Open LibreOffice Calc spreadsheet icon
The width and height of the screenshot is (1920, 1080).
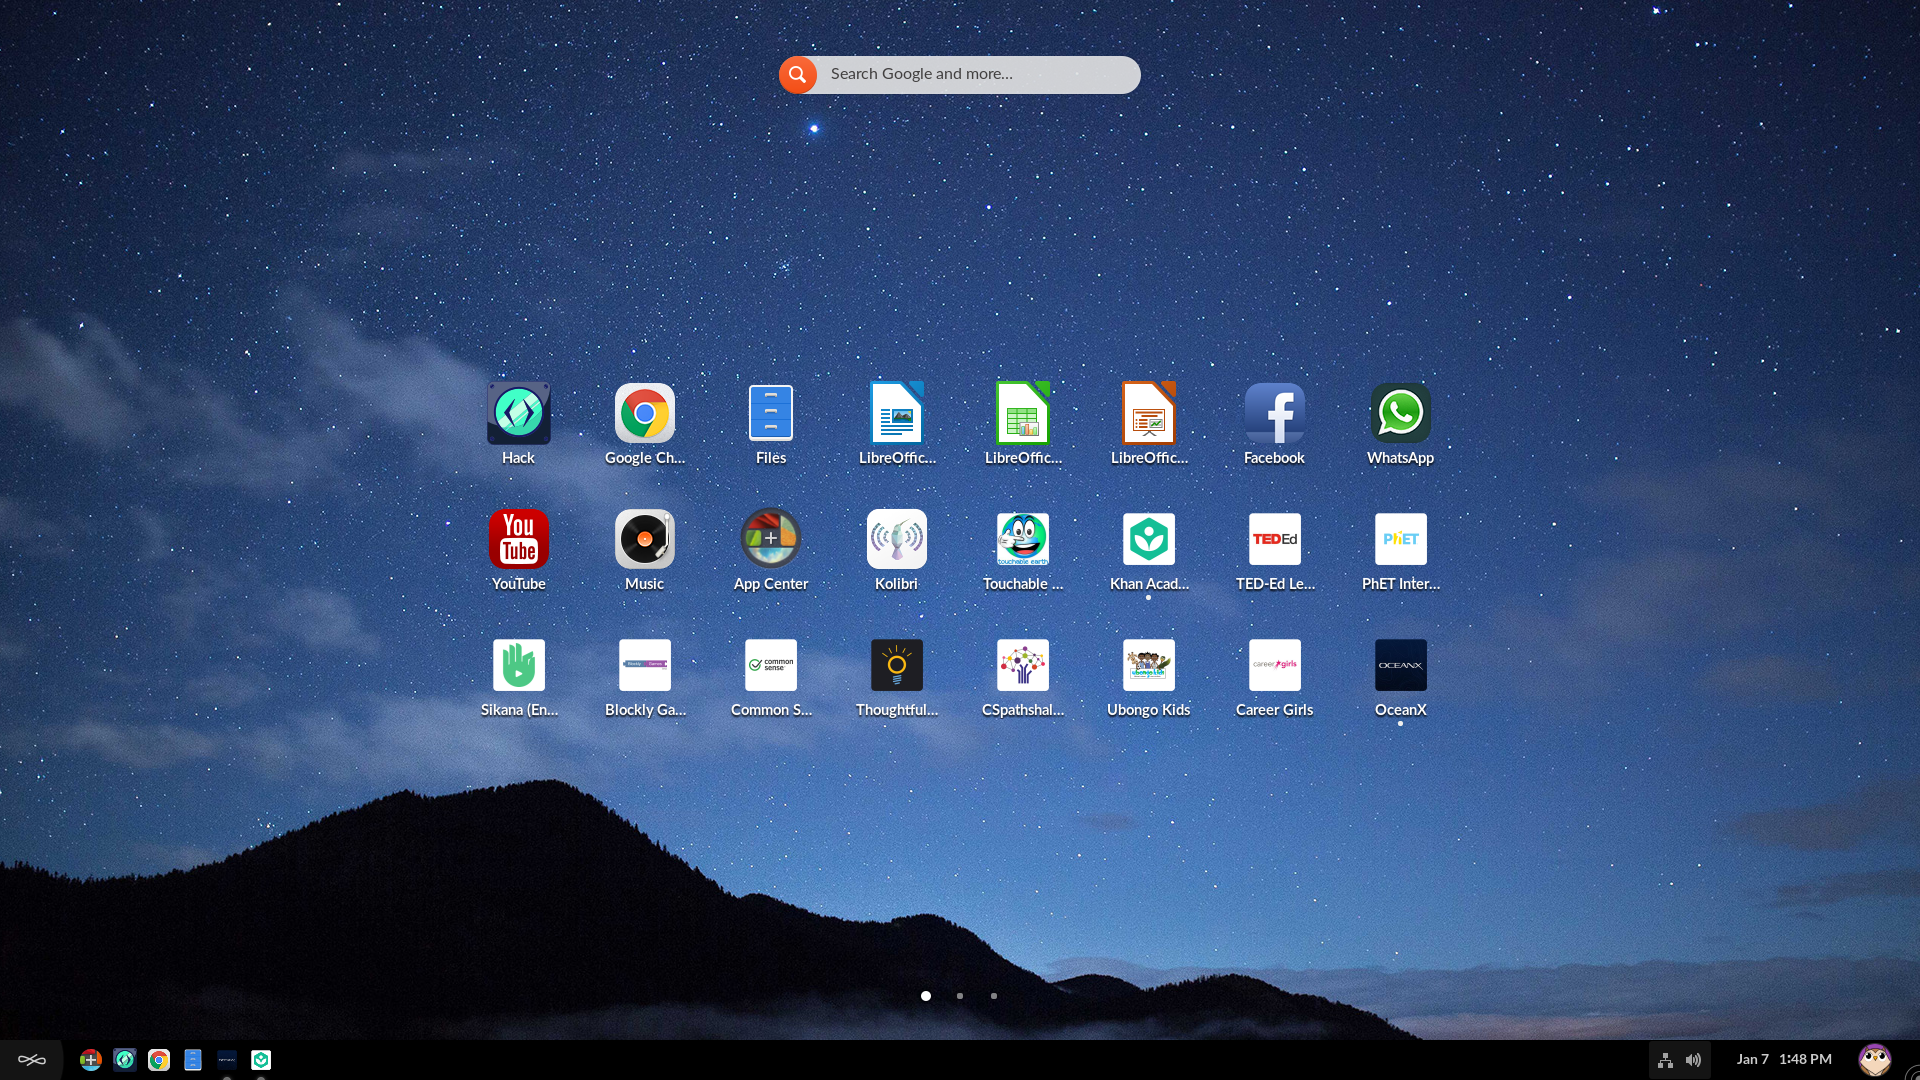[x=1022, y=413]
